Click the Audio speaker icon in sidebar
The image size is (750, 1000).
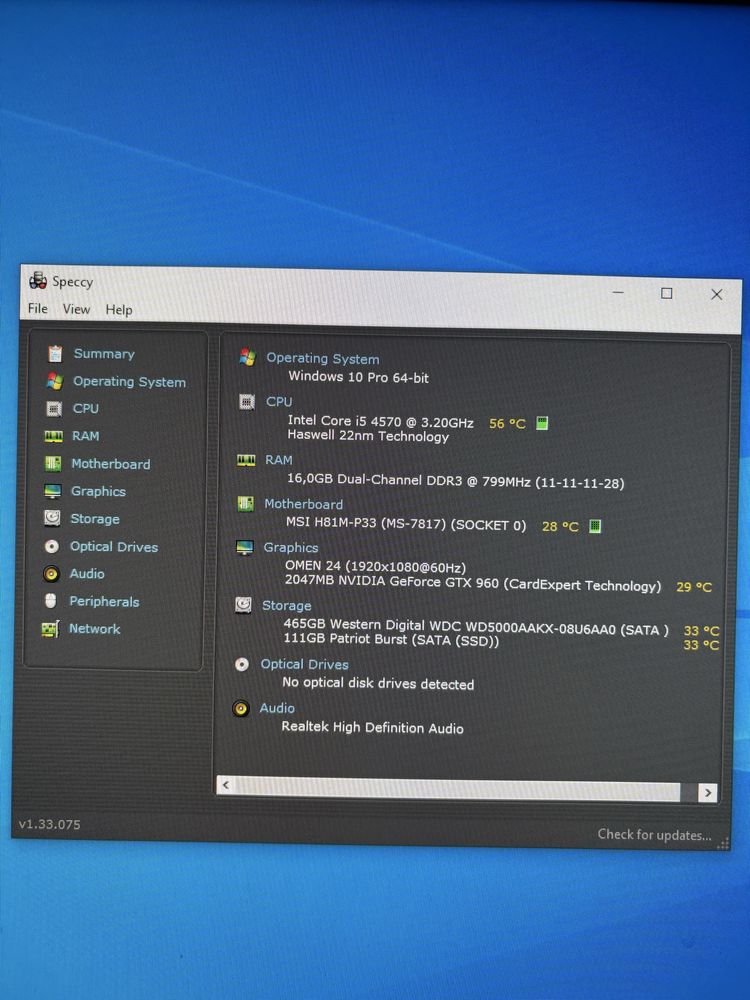point(51,574)
